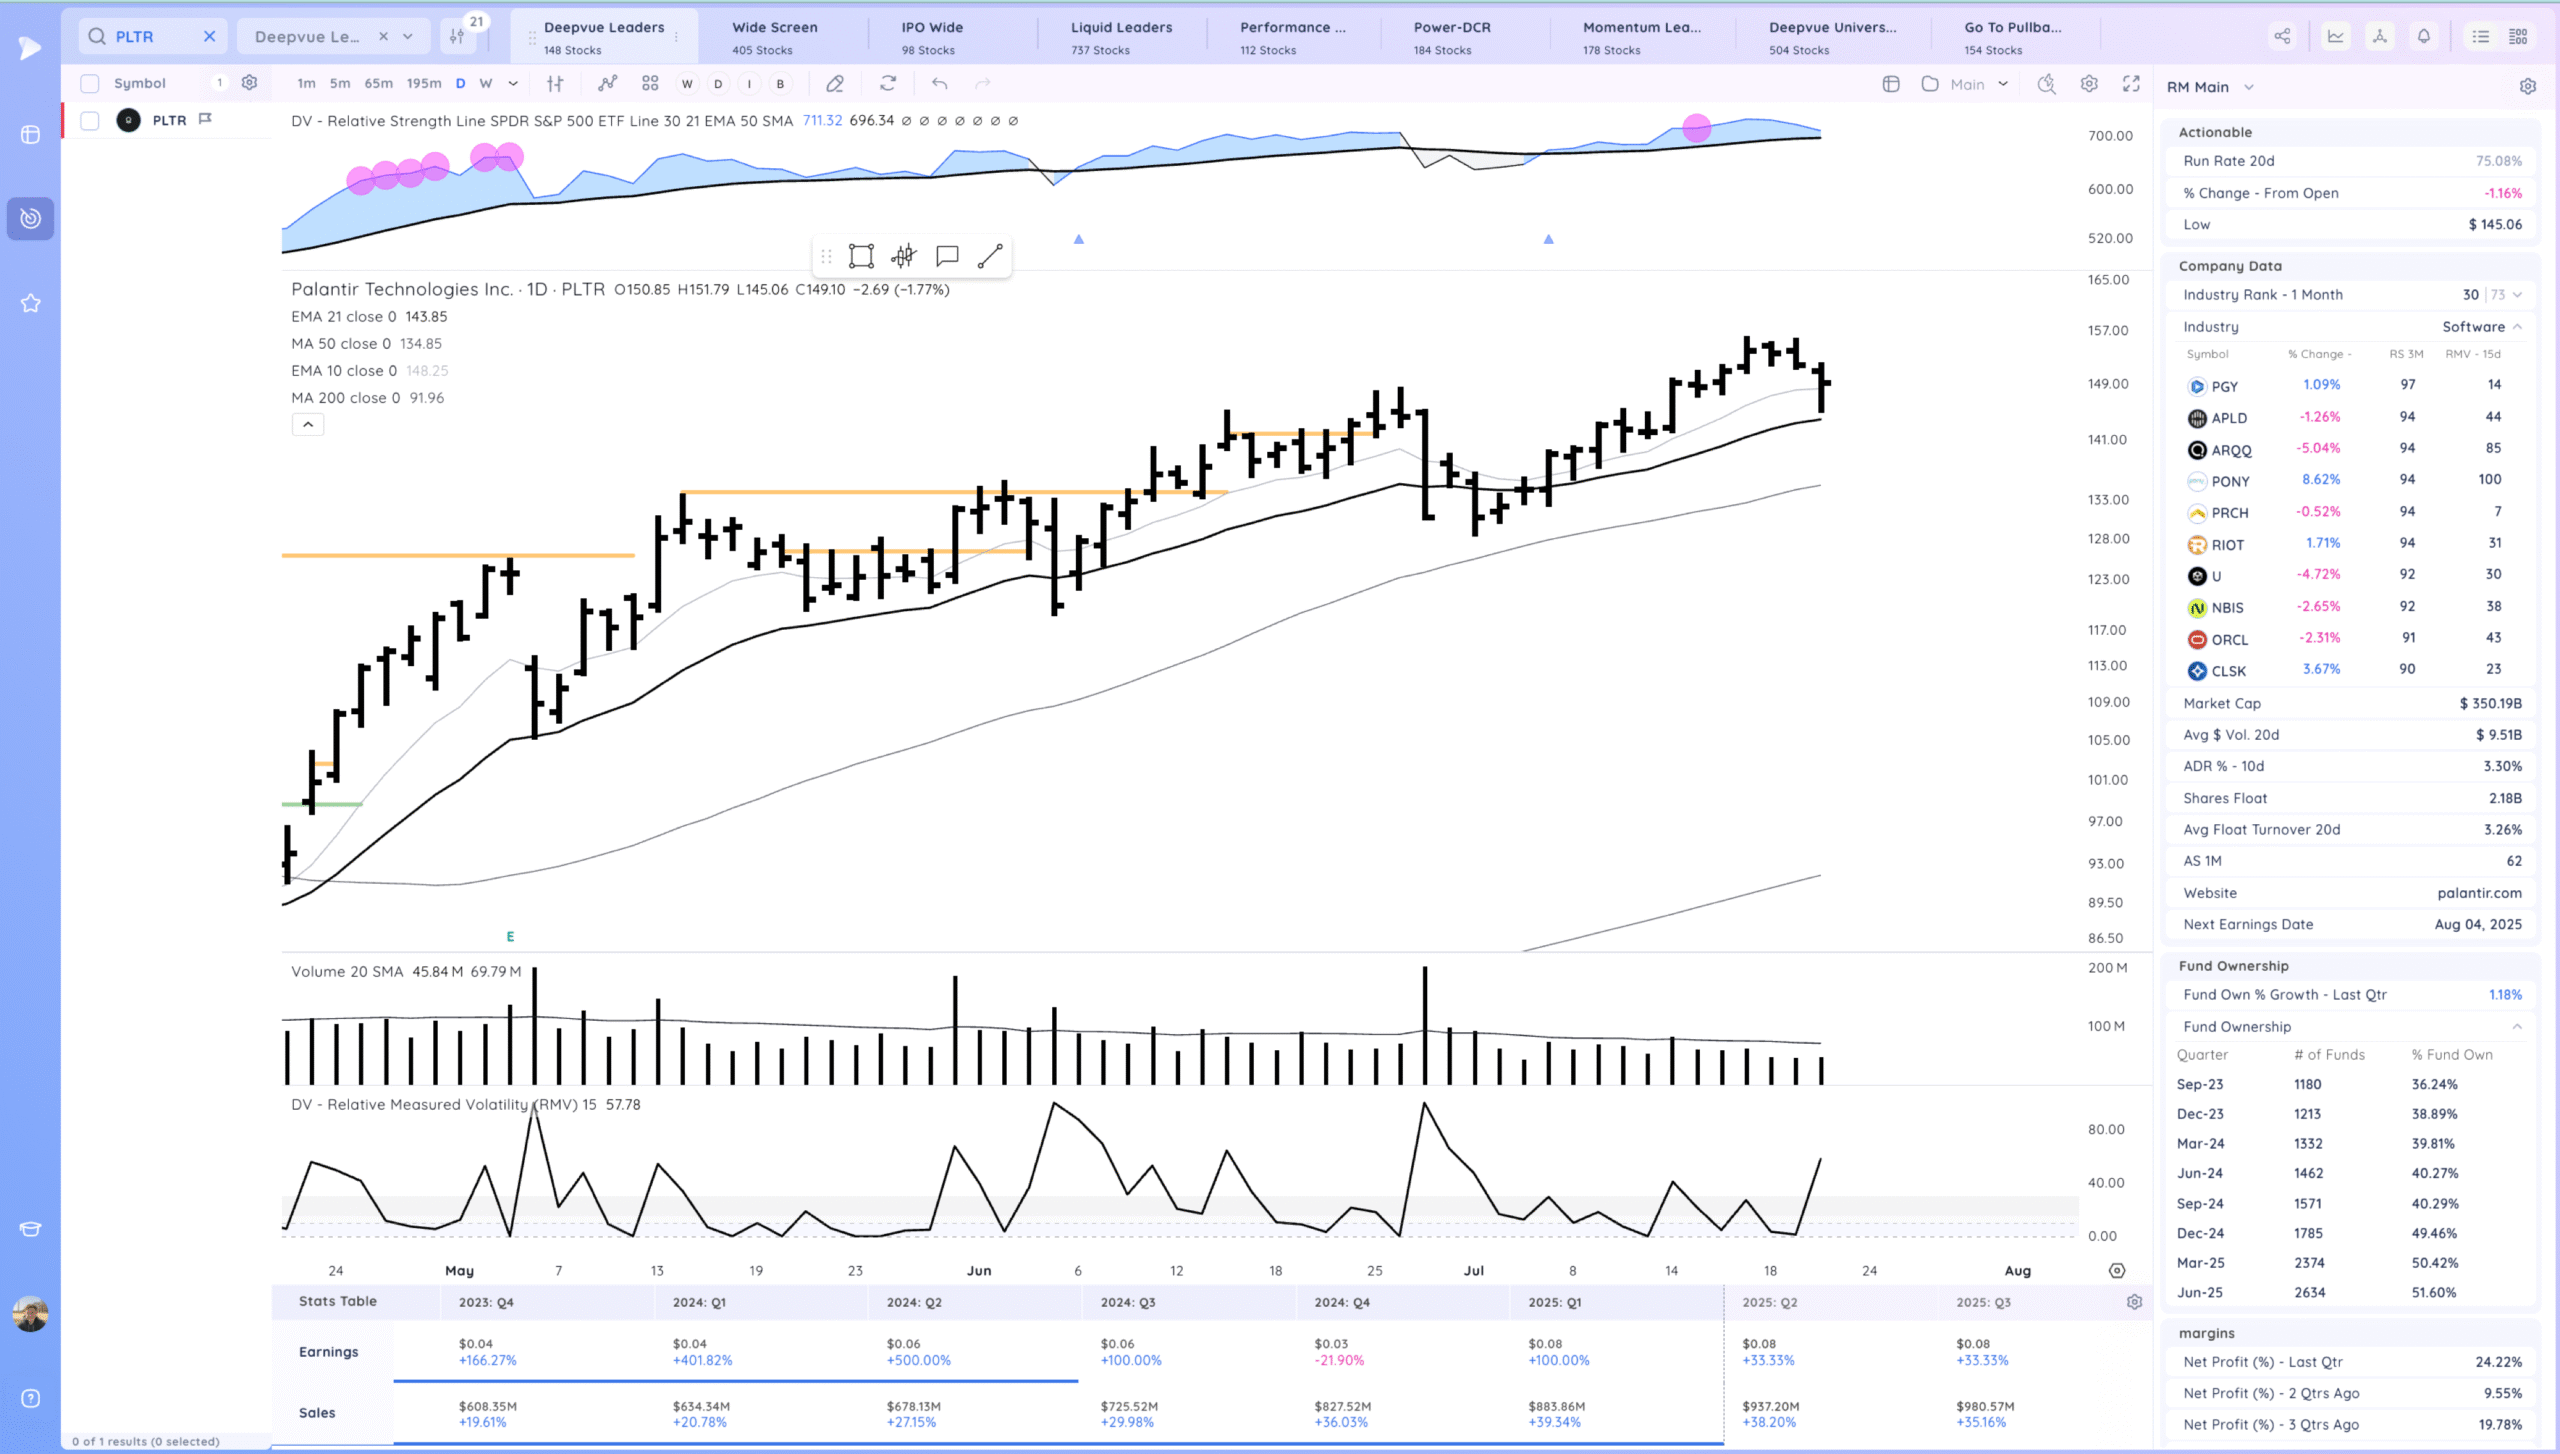This screenshot has height=1454, width=2560.
Task: Open the alerts bell icon
Action: (2424, 37)
